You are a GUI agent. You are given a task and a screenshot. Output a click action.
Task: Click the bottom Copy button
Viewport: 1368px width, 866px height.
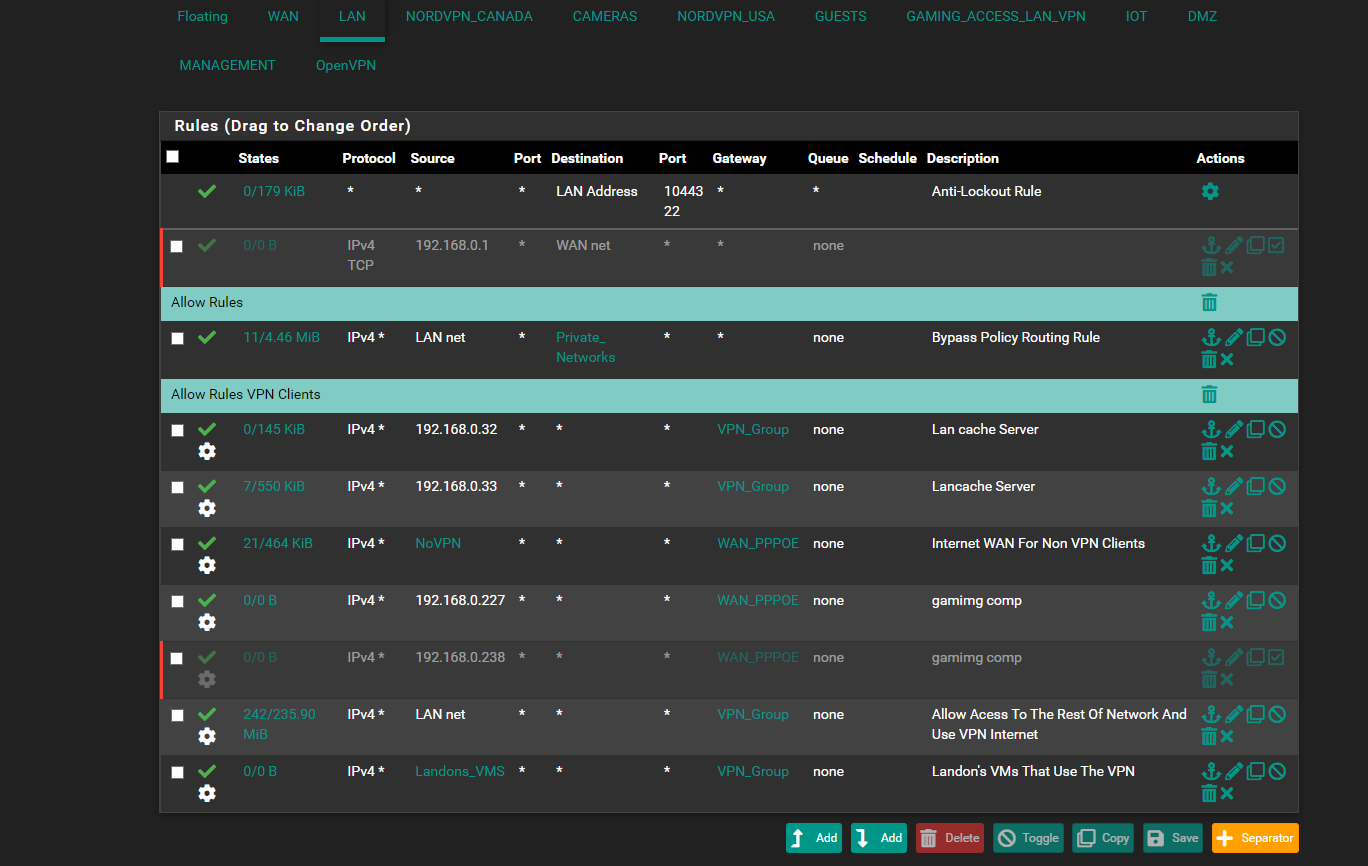point(1102,838)
